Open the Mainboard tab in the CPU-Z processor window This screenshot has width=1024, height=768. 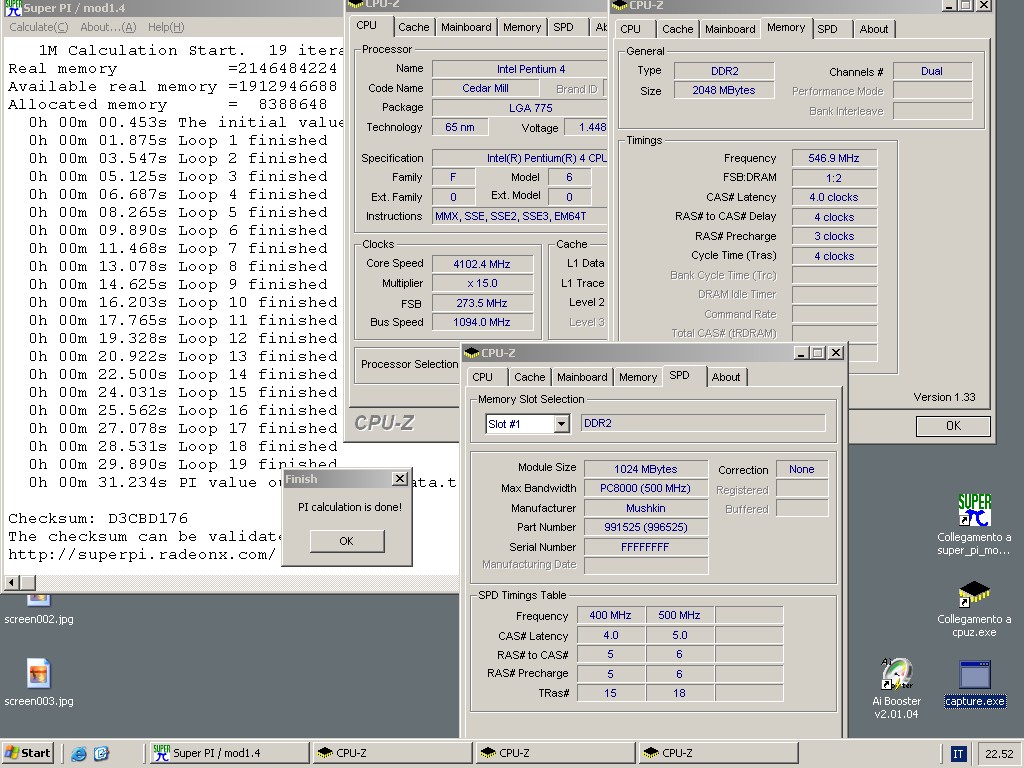(466, 27)
